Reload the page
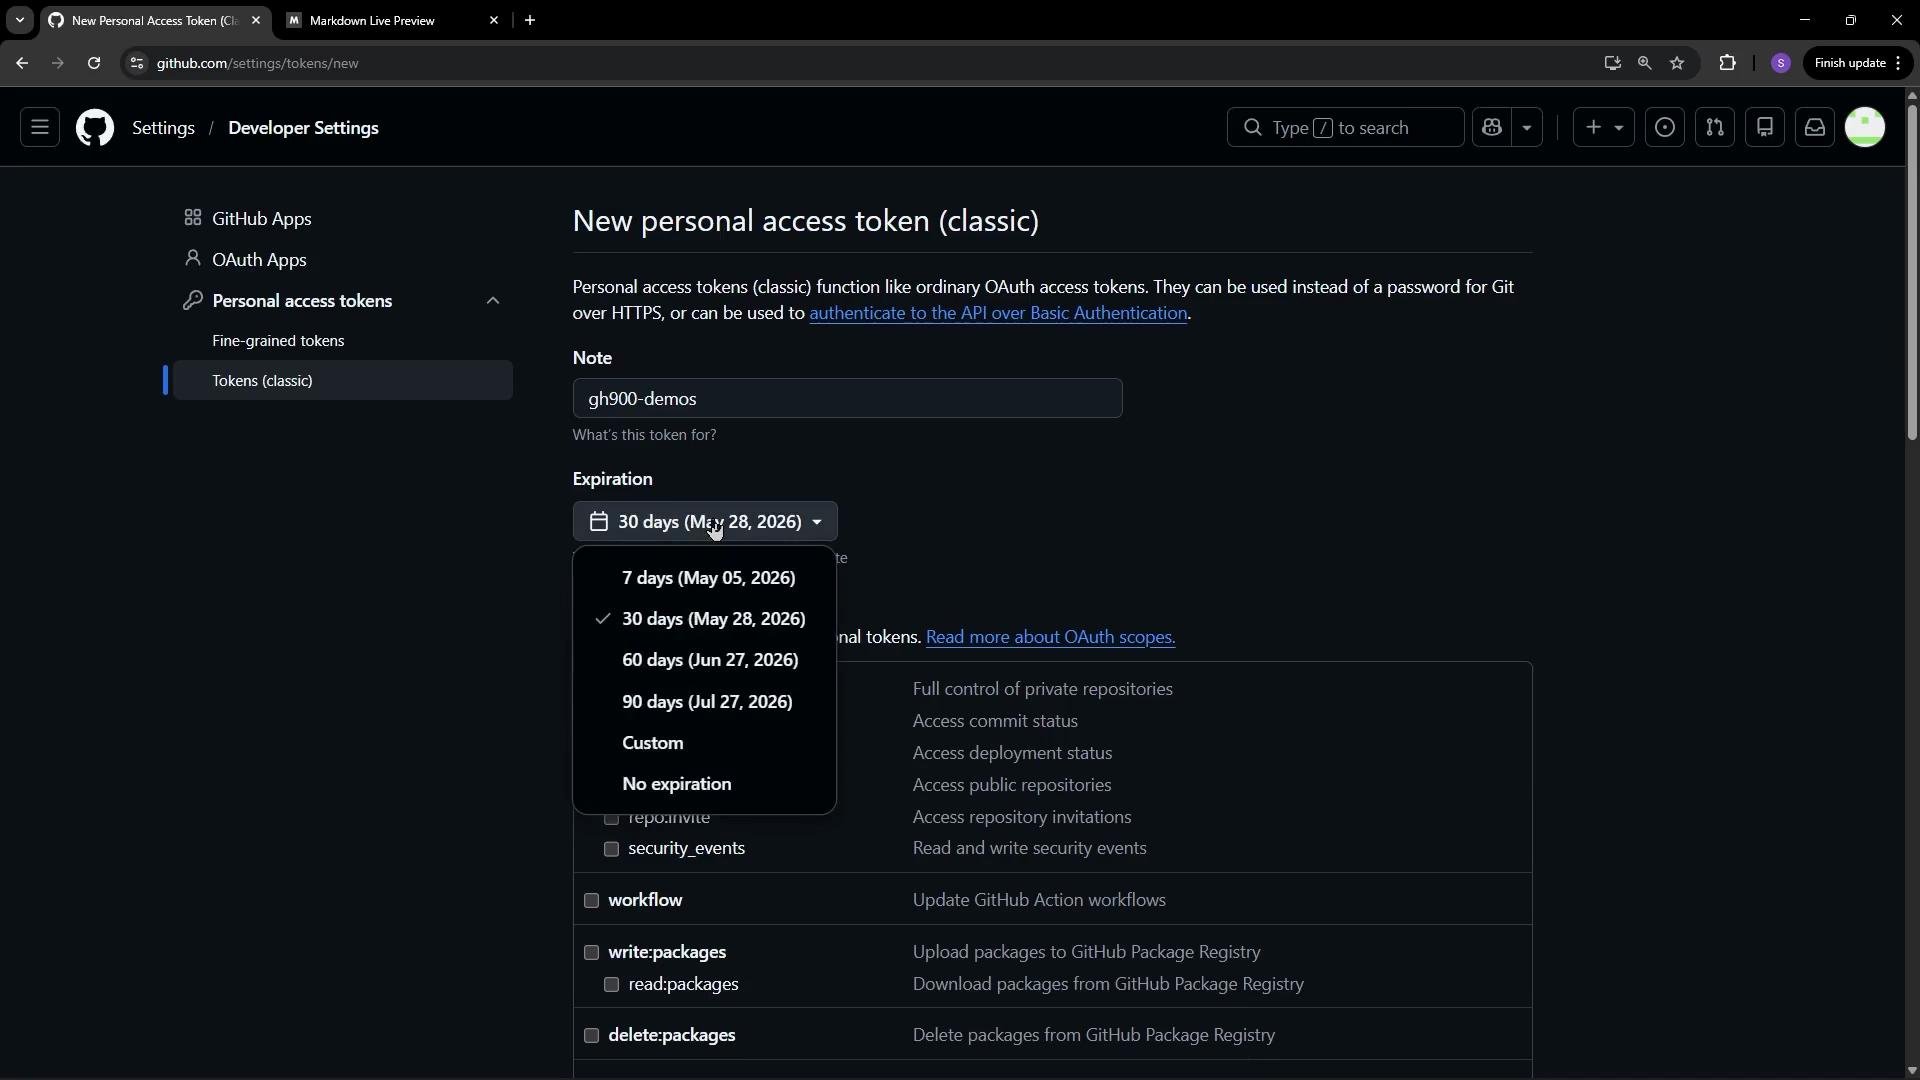Image resolution: width=1920 pixels, height=1080 pixels. tap(93, 63)
